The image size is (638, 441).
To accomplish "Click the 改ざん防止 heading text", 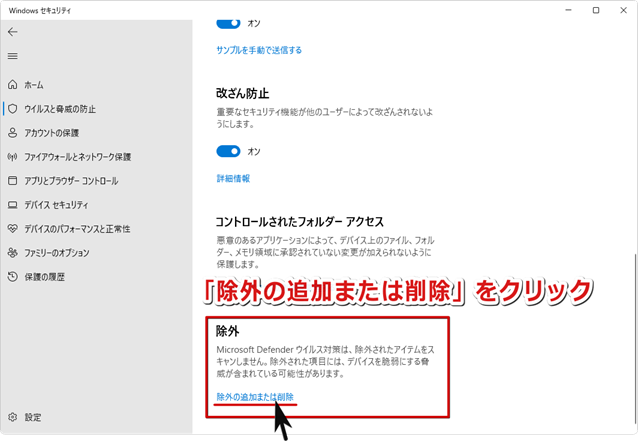I will [243, 94].
